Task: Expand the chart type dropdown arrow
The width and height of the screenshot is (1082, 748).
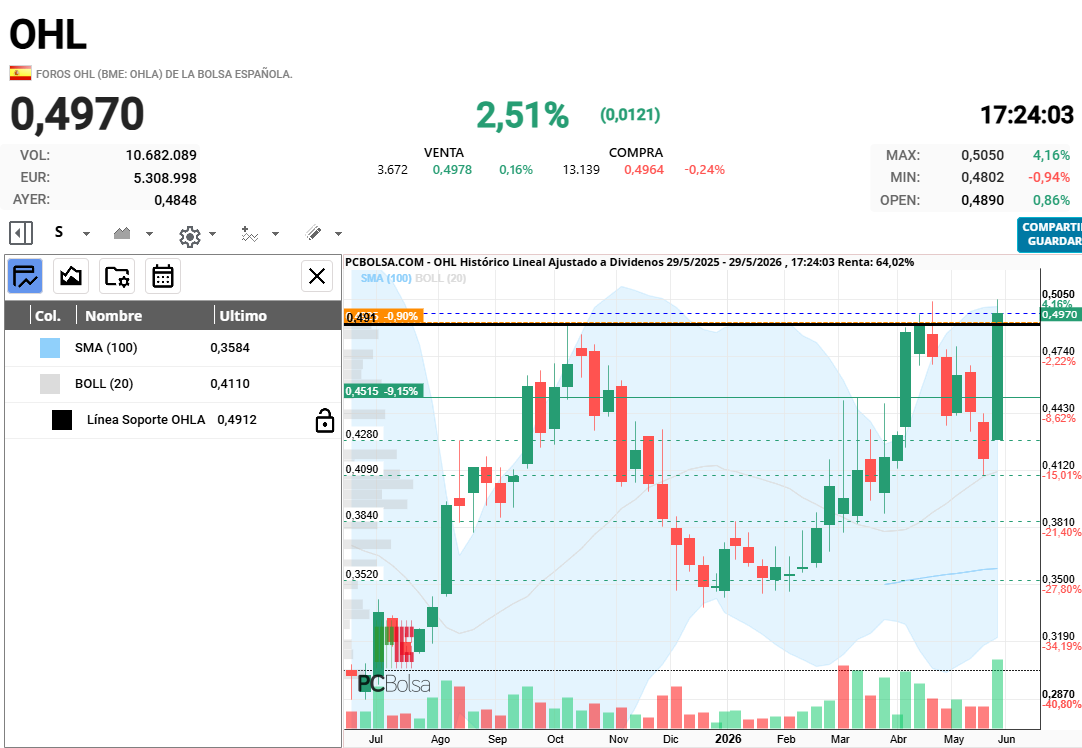Action: coord(149,234)
